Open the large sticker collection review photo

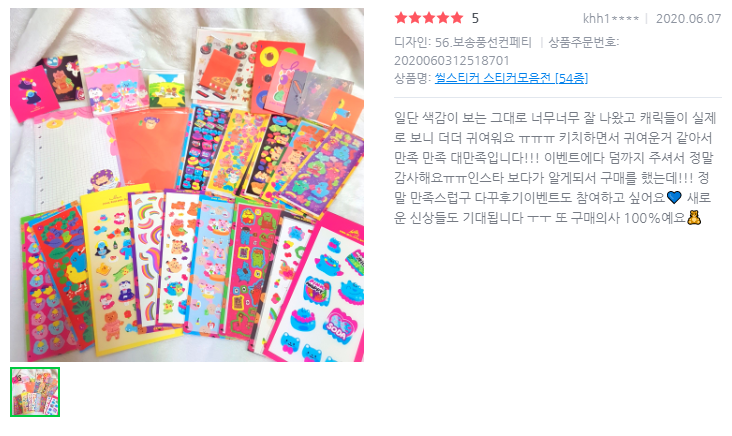187,185
